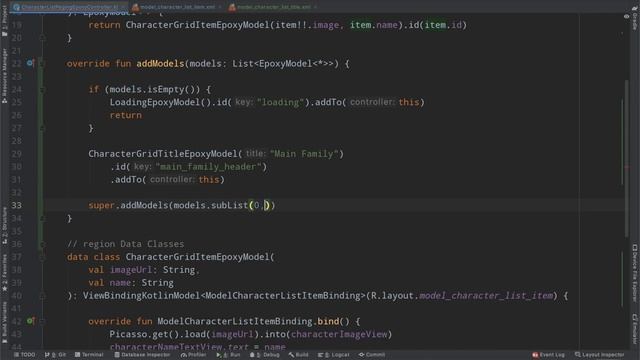Collapse addModels function fold at line 22

[x=42, y=63]
